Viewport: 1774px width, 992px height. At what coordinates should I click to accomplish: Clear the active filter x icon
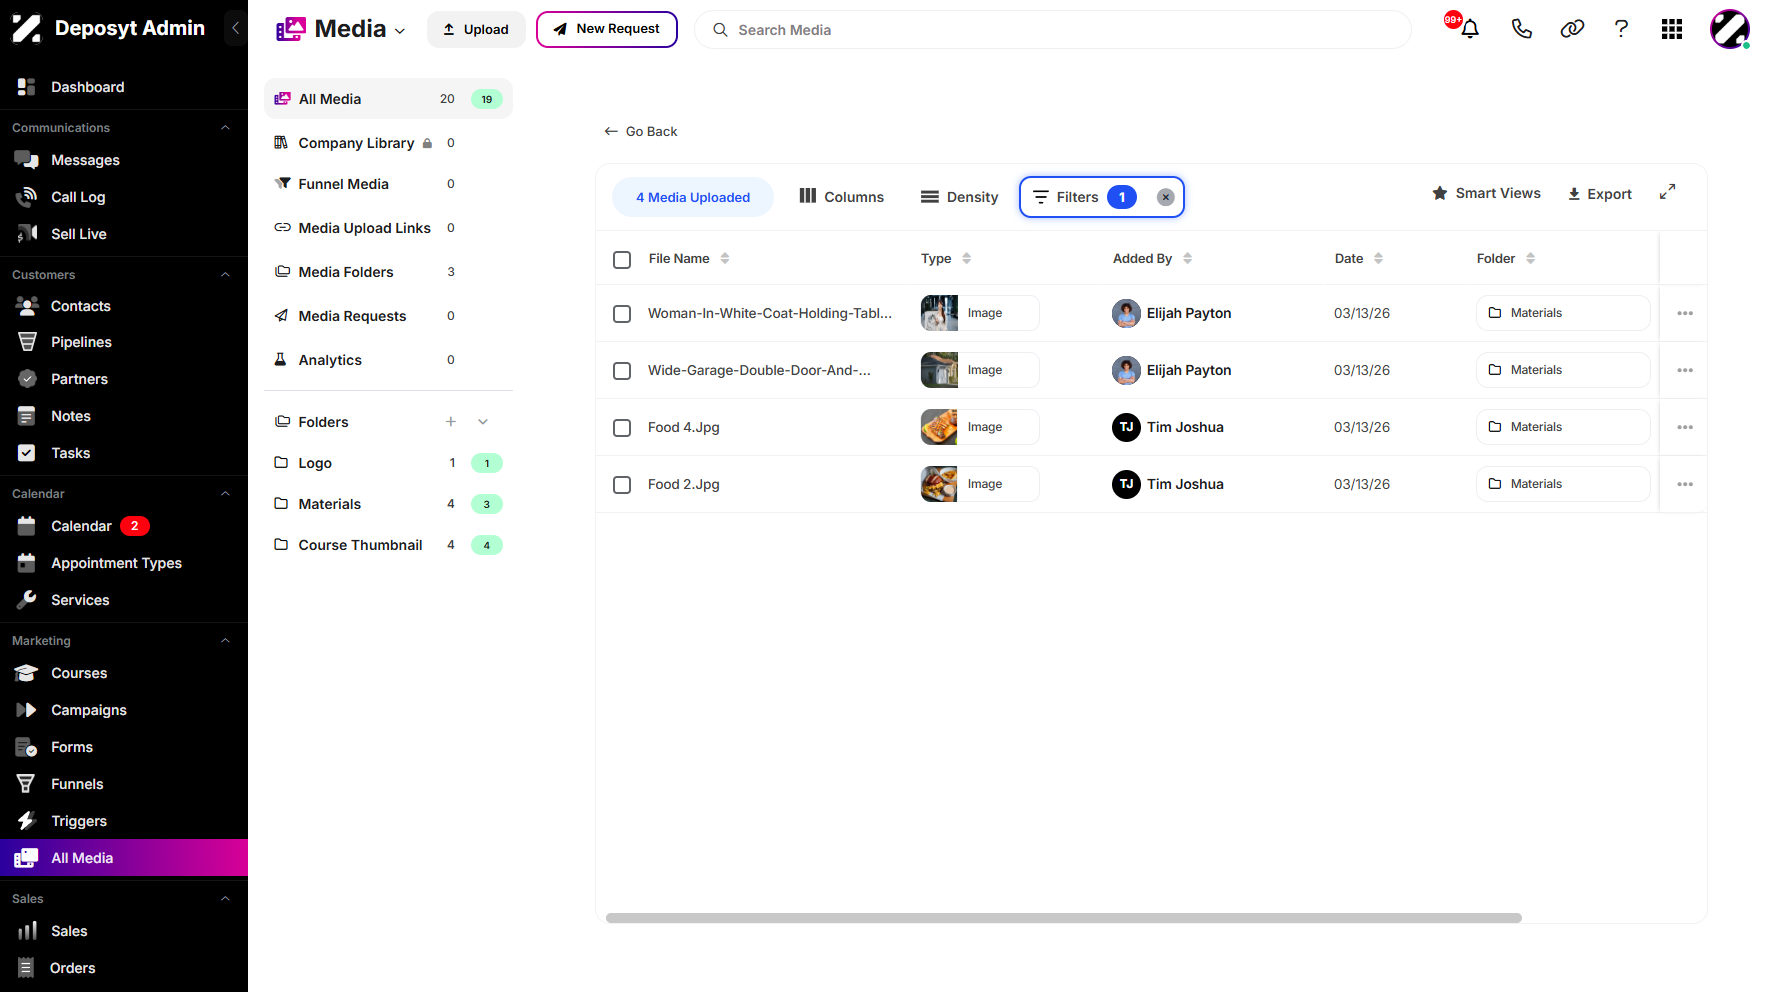point(1165,197)
